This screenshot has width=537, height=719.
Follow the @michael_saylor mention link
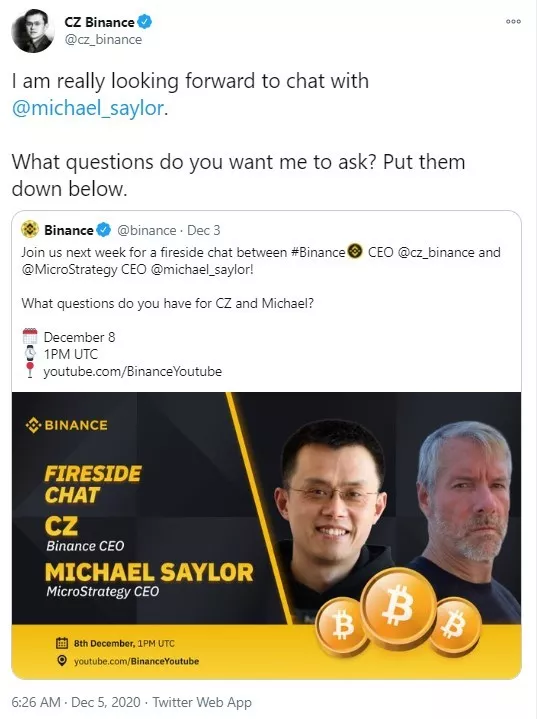(x=88, y=108)
